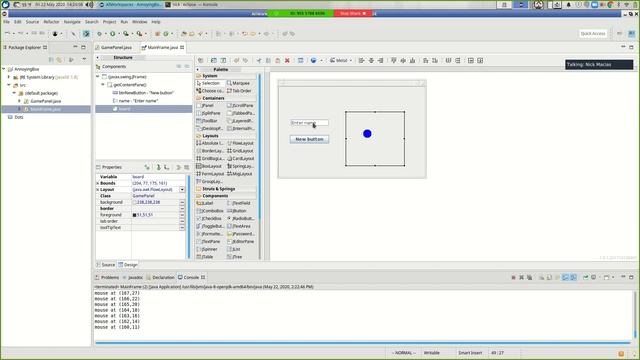Open the Declaration tab
Screen dimensions: 640x360
(160, 278)
